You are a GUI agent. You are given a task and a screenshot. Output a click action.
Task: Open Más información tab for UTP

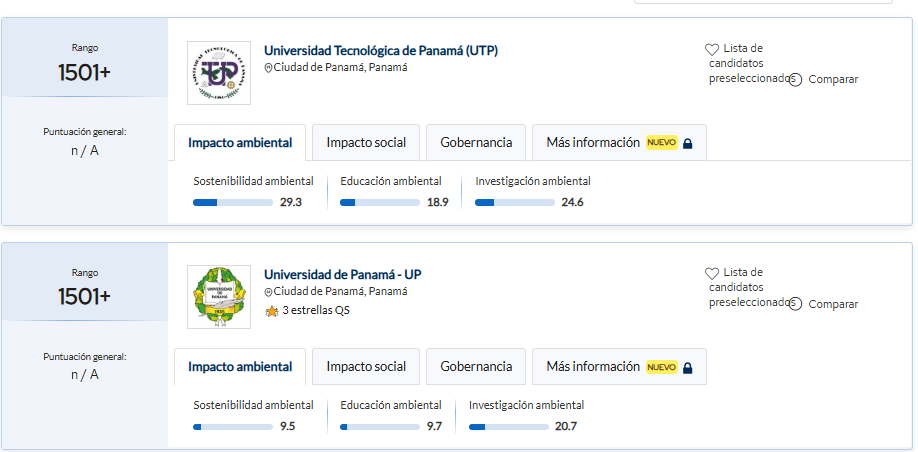tap(619, 142)
